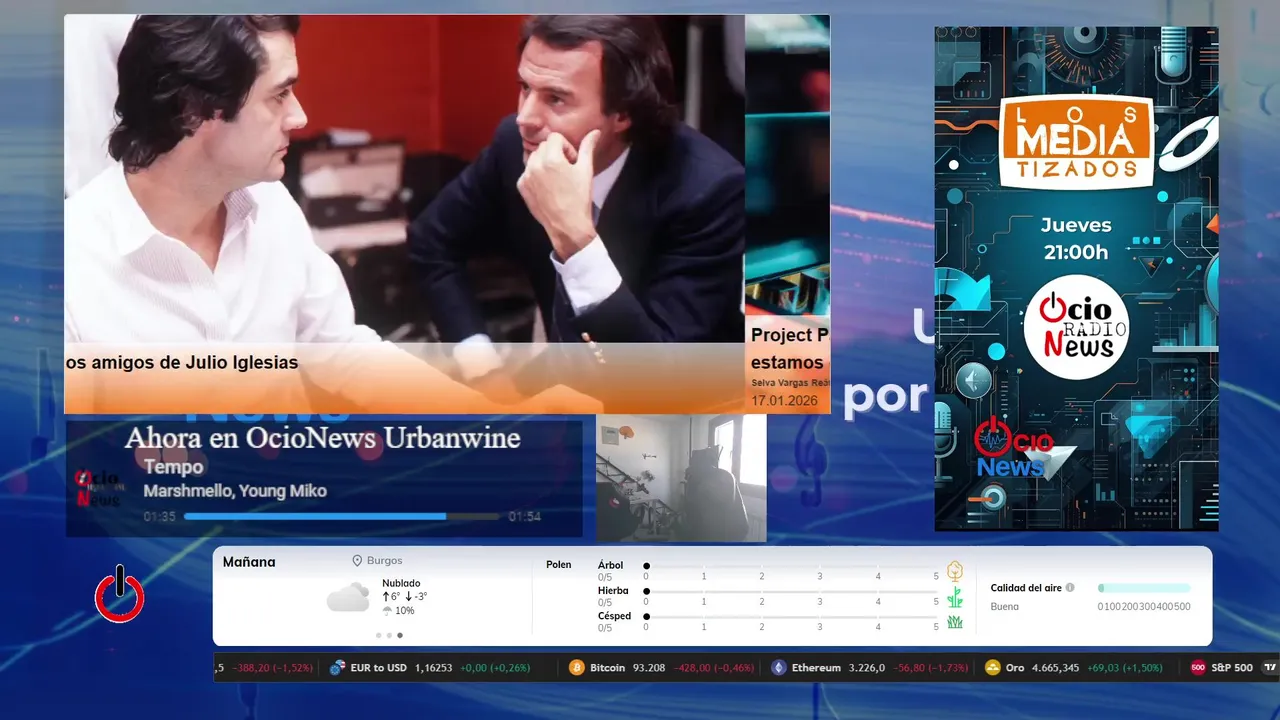Click the total time 01:54
Screen dimensions: 1280x720
click(524, 517)
